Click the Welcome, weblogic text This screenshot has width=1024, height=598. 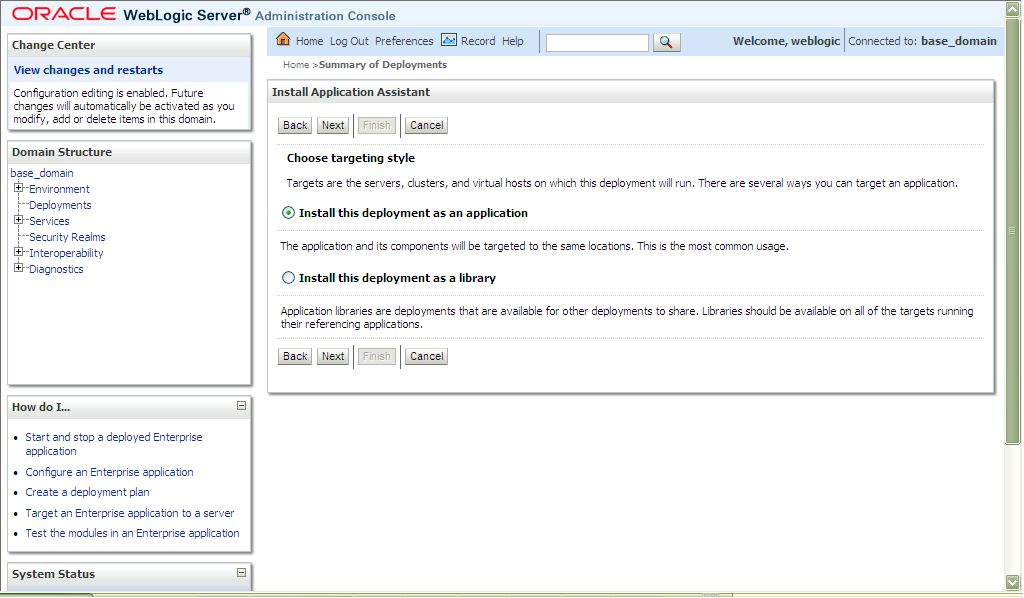pyautogui.click(x=786, y=41)
